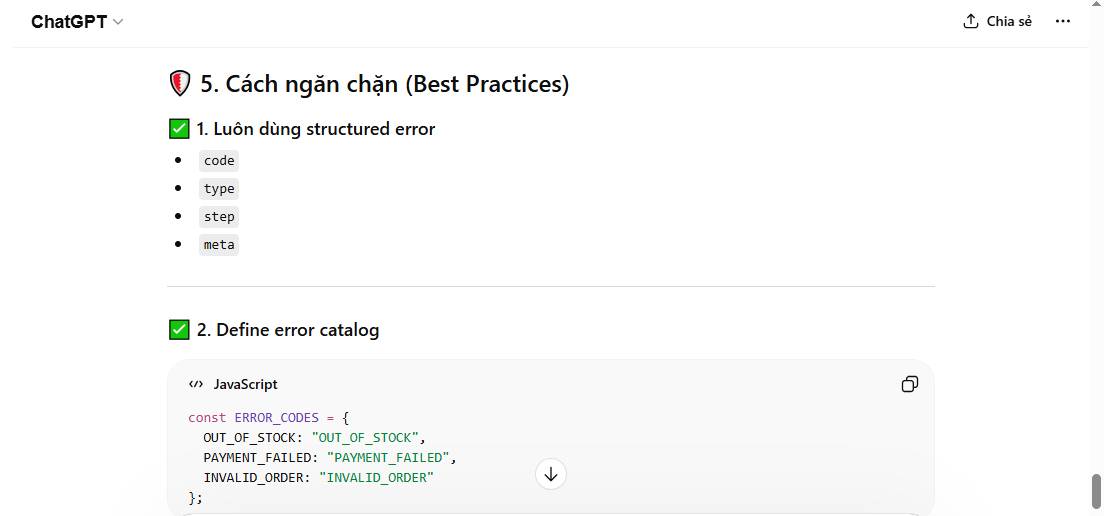Click the inline code chip labeled type
The image size is (1104, 516).
[219, 189]
